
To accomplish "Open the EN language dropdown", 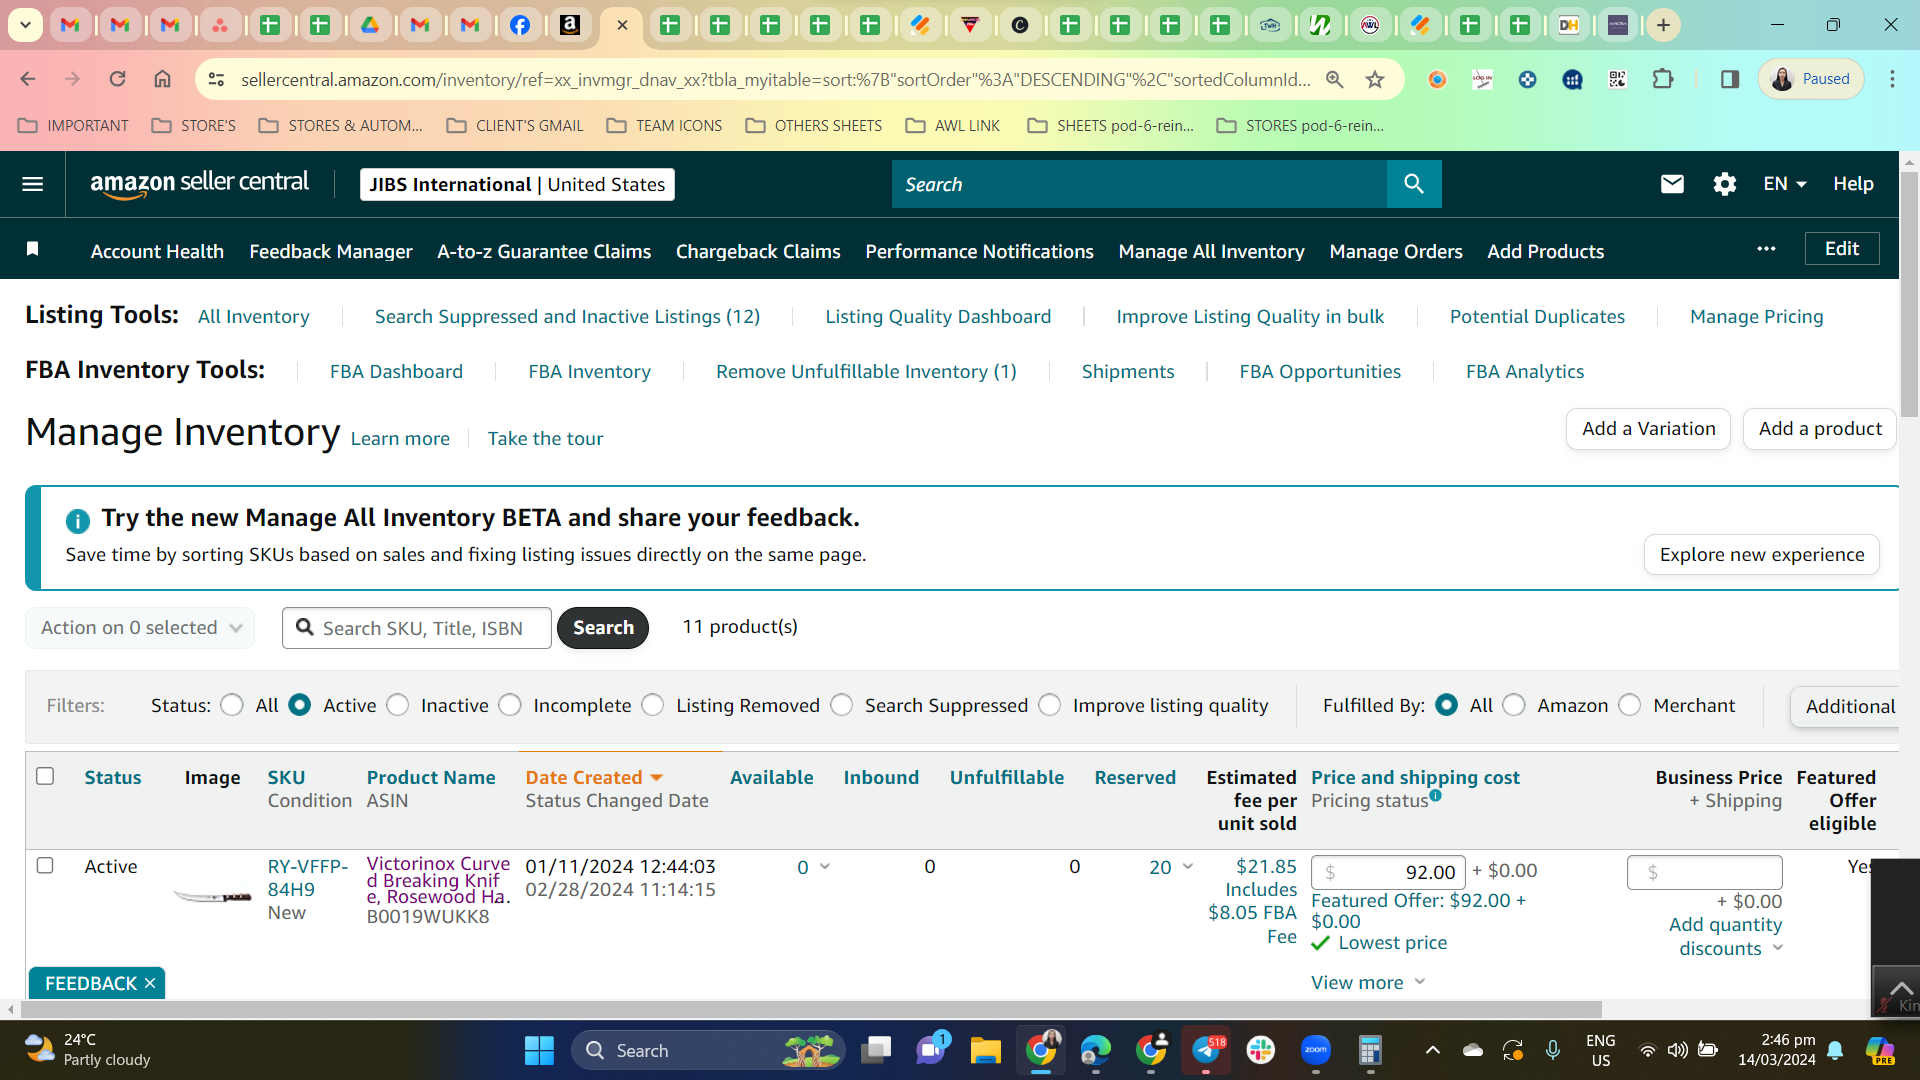I will 1785,184.
